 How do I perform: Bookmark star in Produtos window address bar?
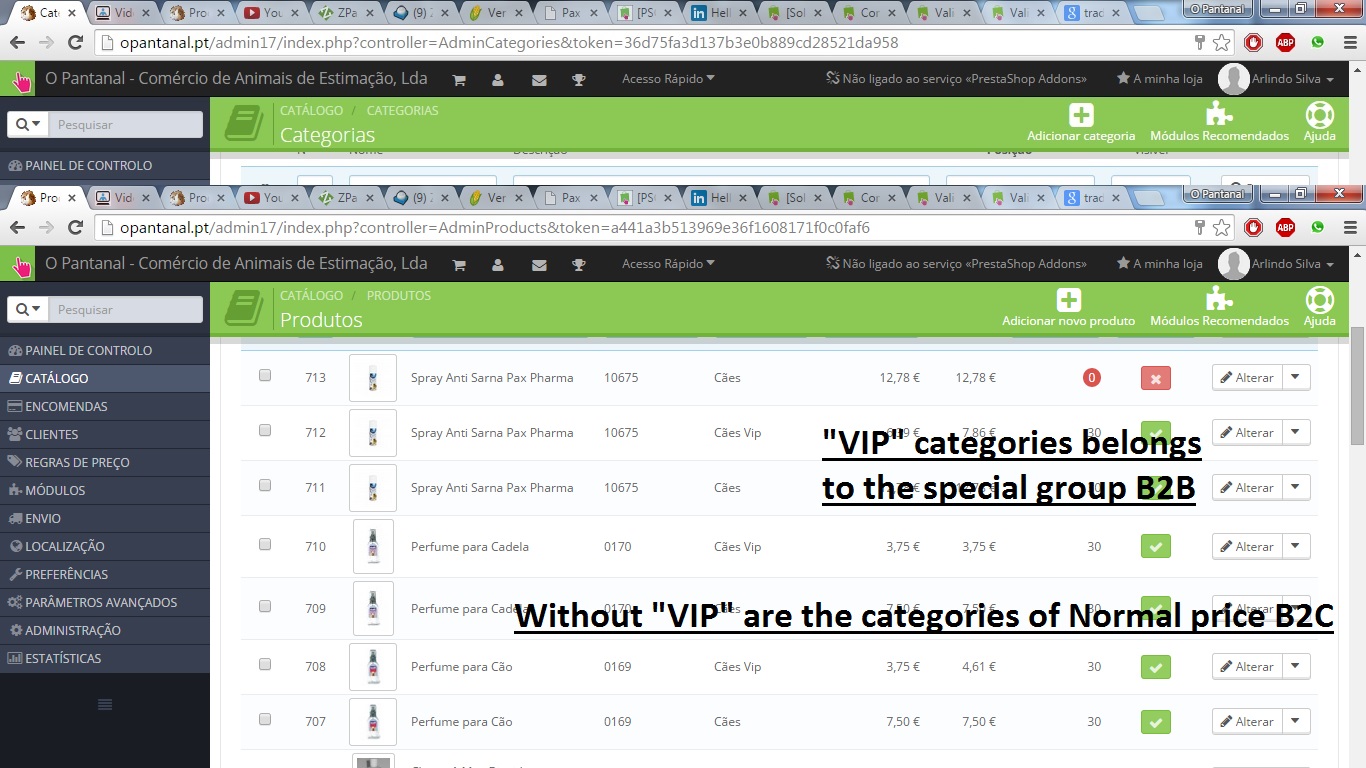click(x=1221, y=228)
